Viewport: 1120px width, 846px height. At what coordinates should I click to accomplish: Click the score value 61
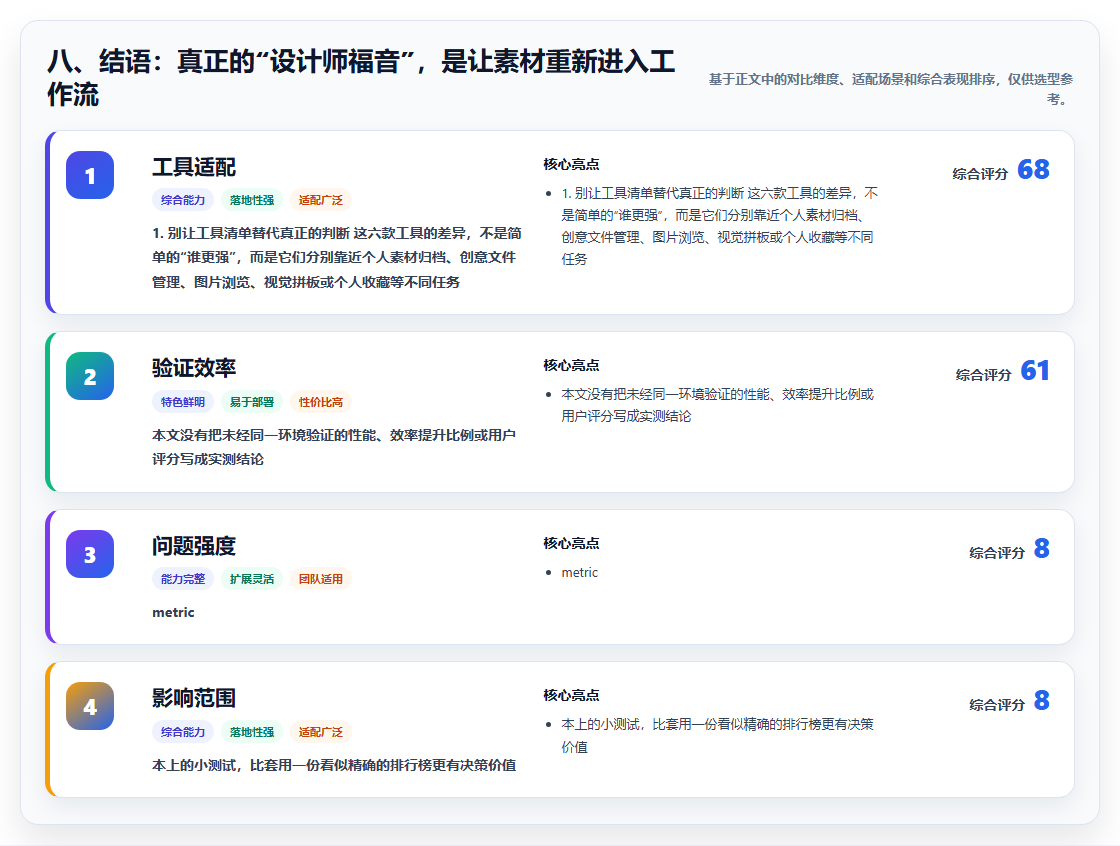pos(1035,370)
